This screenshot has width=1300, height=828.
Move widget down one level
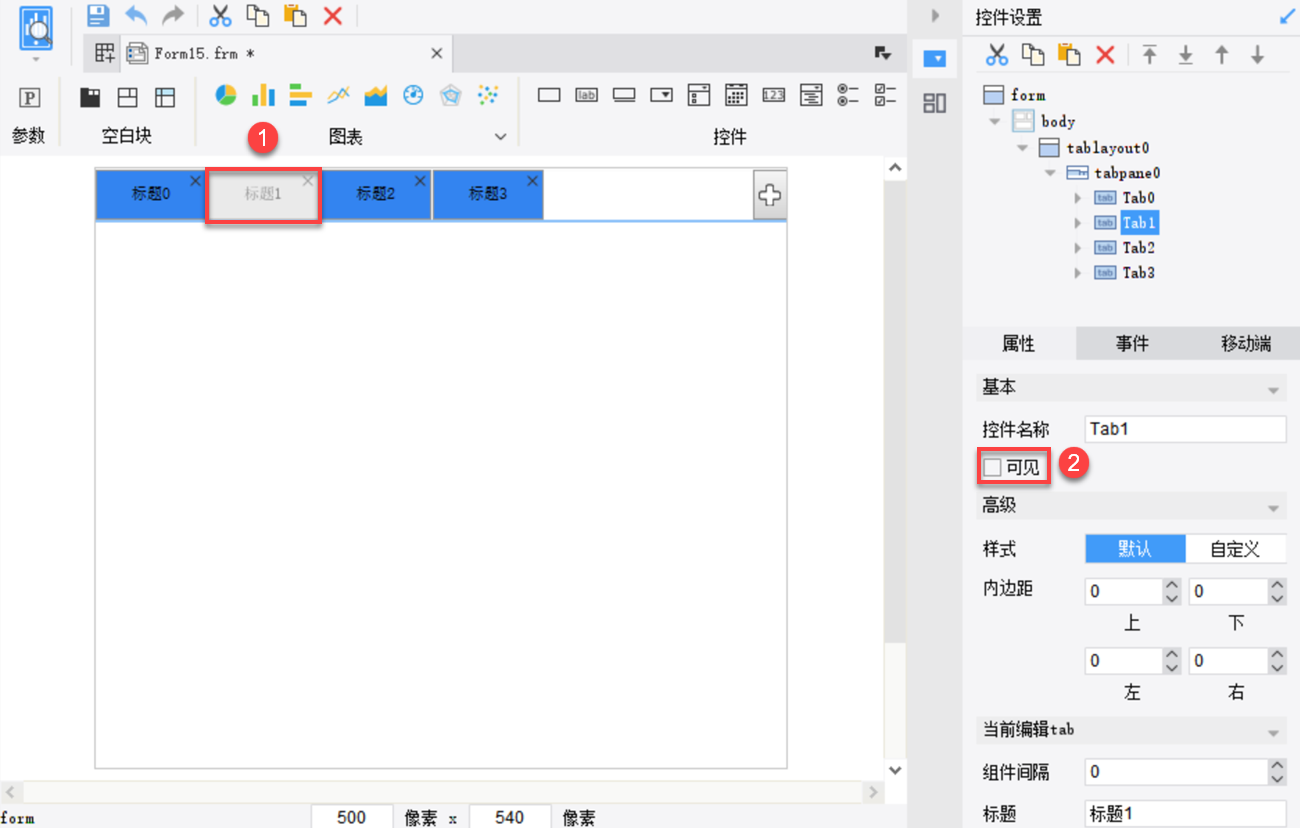coord(1258,55)
